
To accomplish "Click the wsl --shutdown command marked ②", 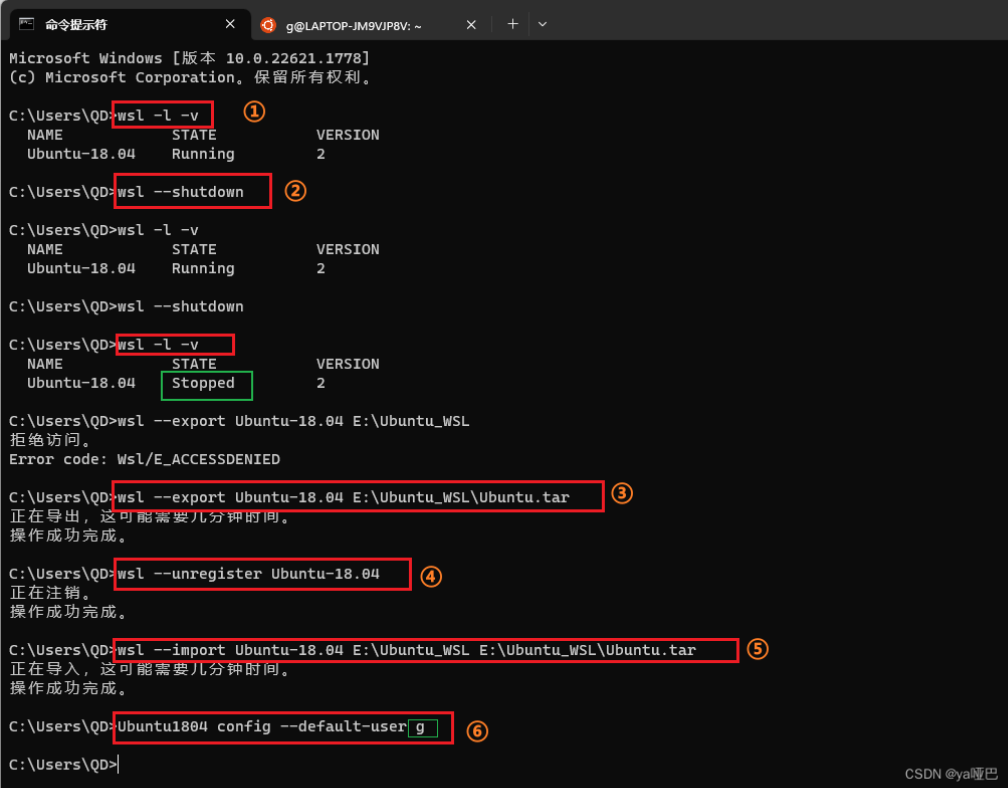I will coord(190,190).
